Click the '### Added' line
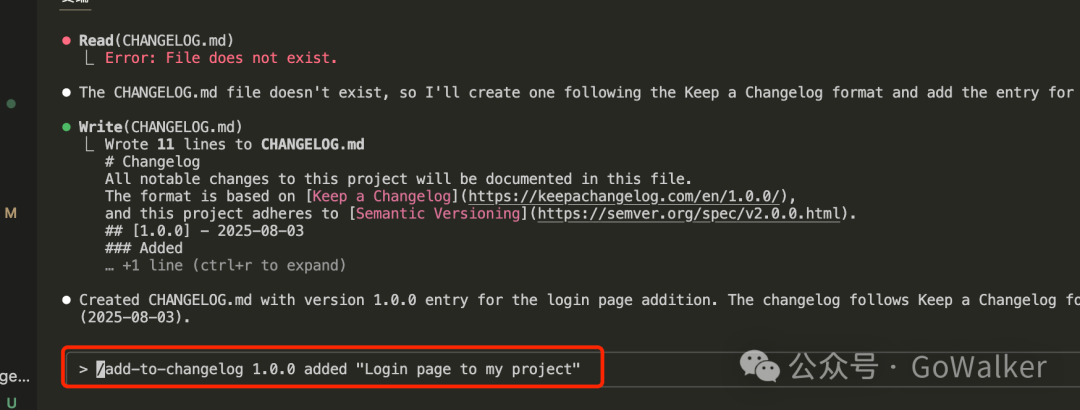This screenshot has height=410, width=1080. [x=143, y=248]
